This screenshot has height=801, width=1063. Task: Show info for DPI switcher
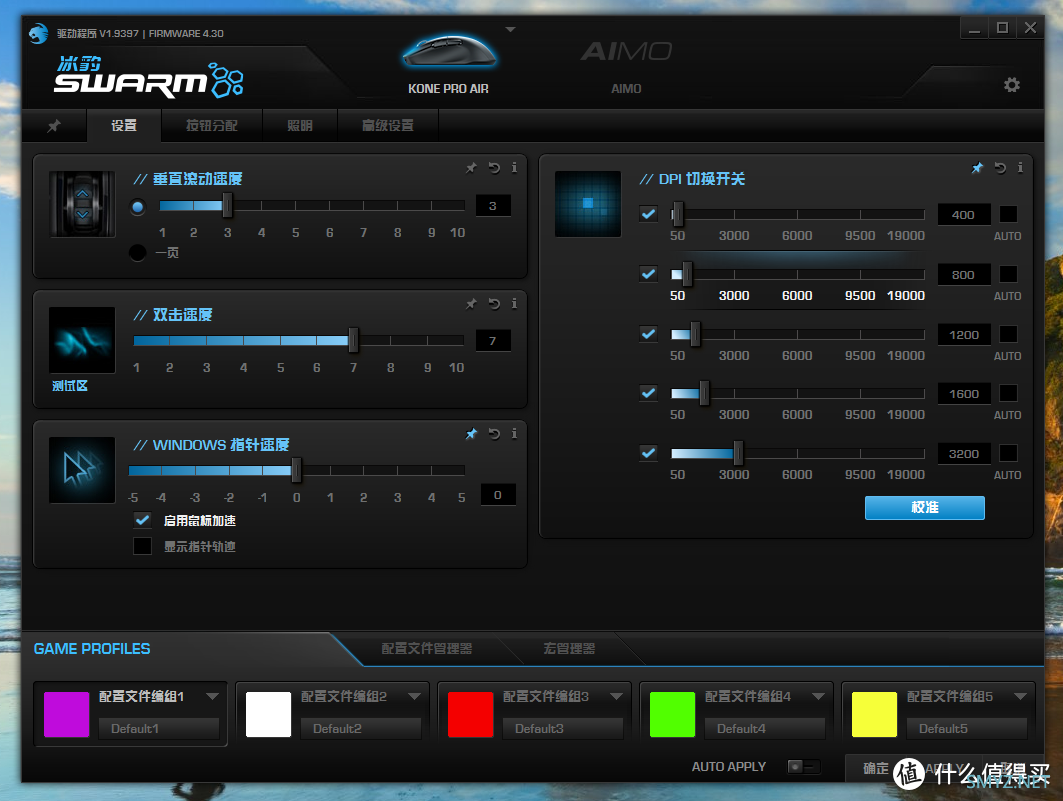(x=1020, y=167)
